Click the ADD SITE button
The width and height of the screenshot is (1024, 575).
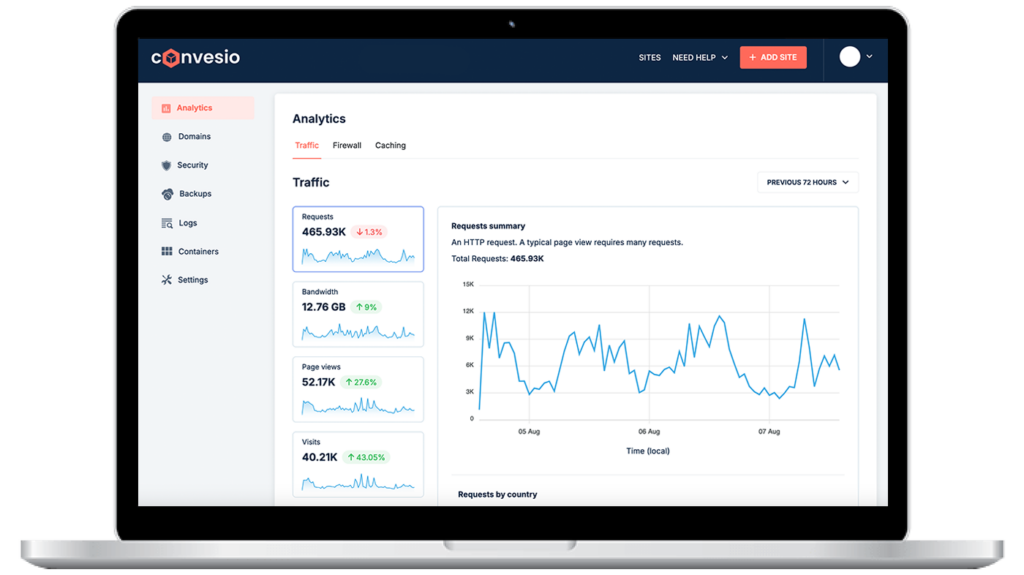click(x=773, y=58)
